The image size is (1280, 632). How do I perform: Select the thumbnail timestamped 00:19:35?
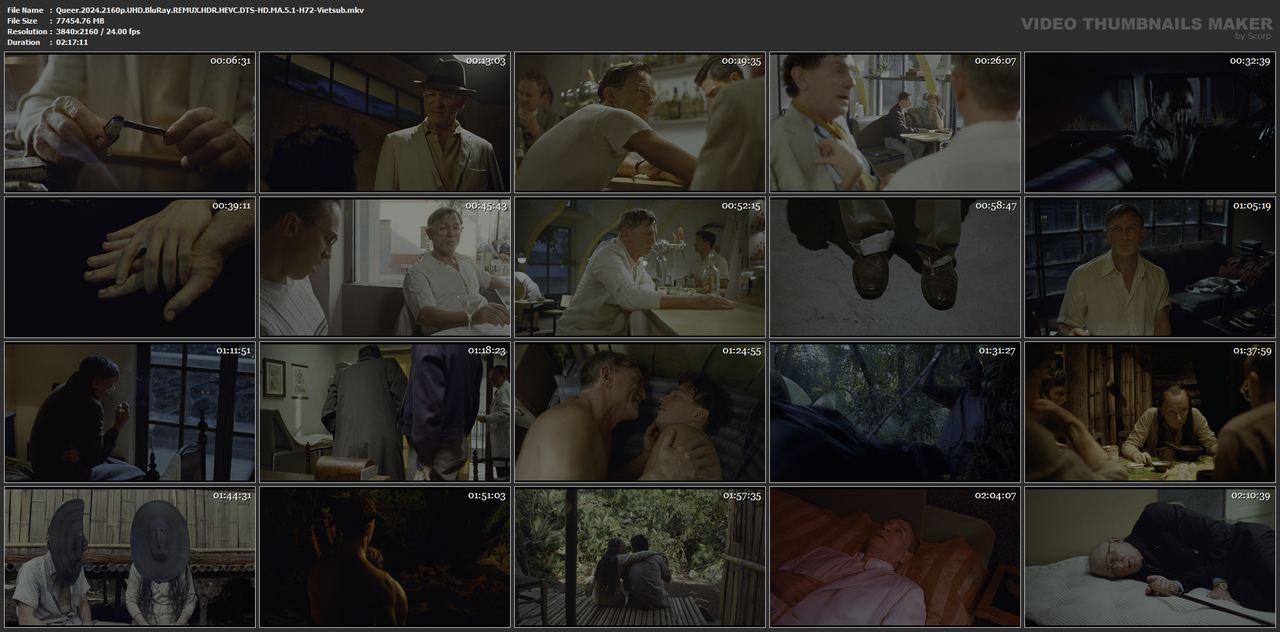[x=640, y=122]
